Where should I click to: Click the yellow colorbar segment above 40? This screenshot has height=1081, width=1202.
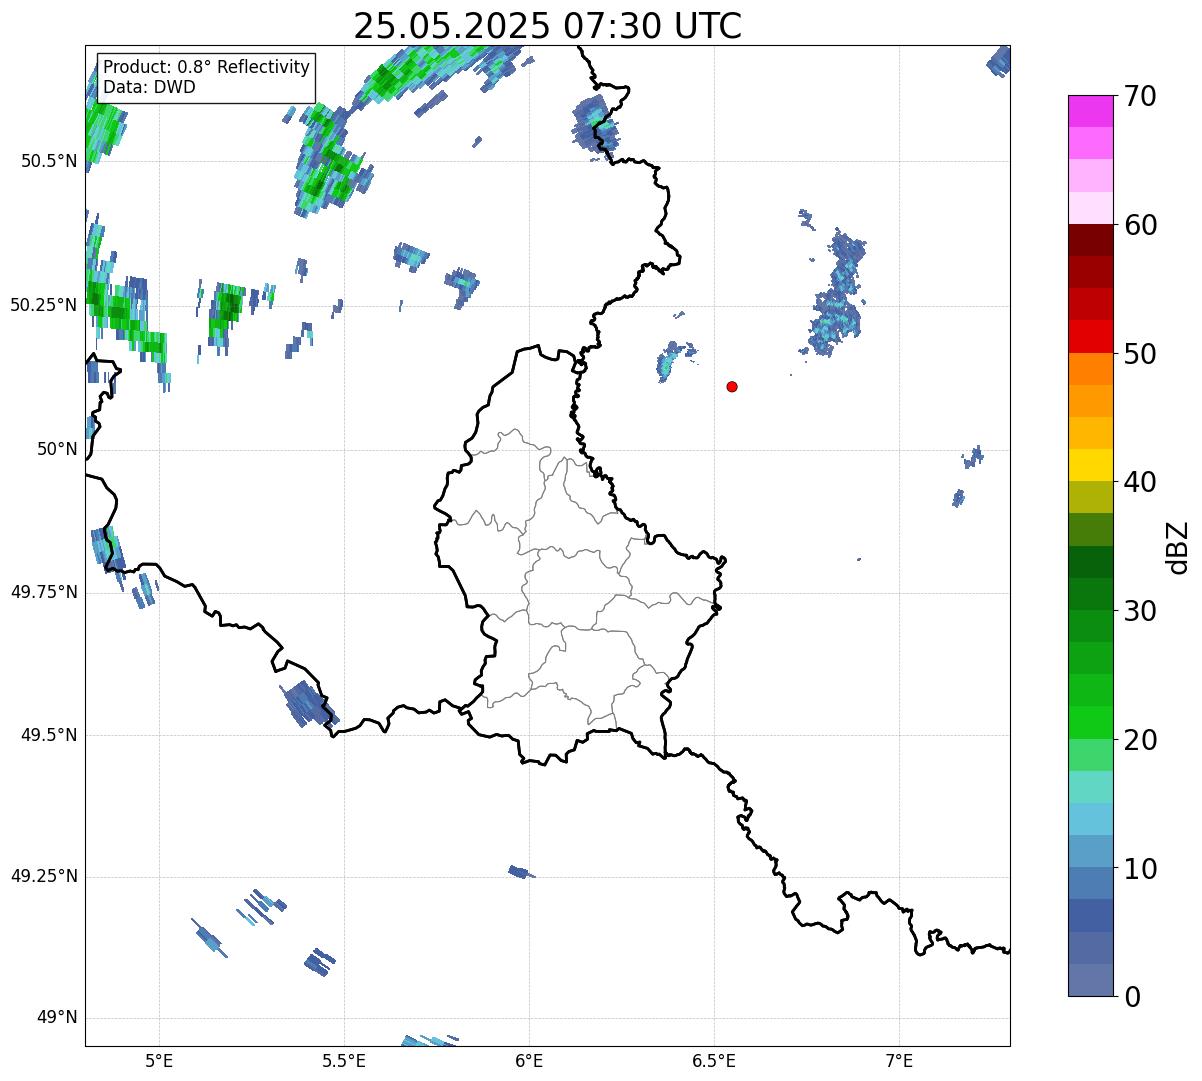click(1091, 465)
